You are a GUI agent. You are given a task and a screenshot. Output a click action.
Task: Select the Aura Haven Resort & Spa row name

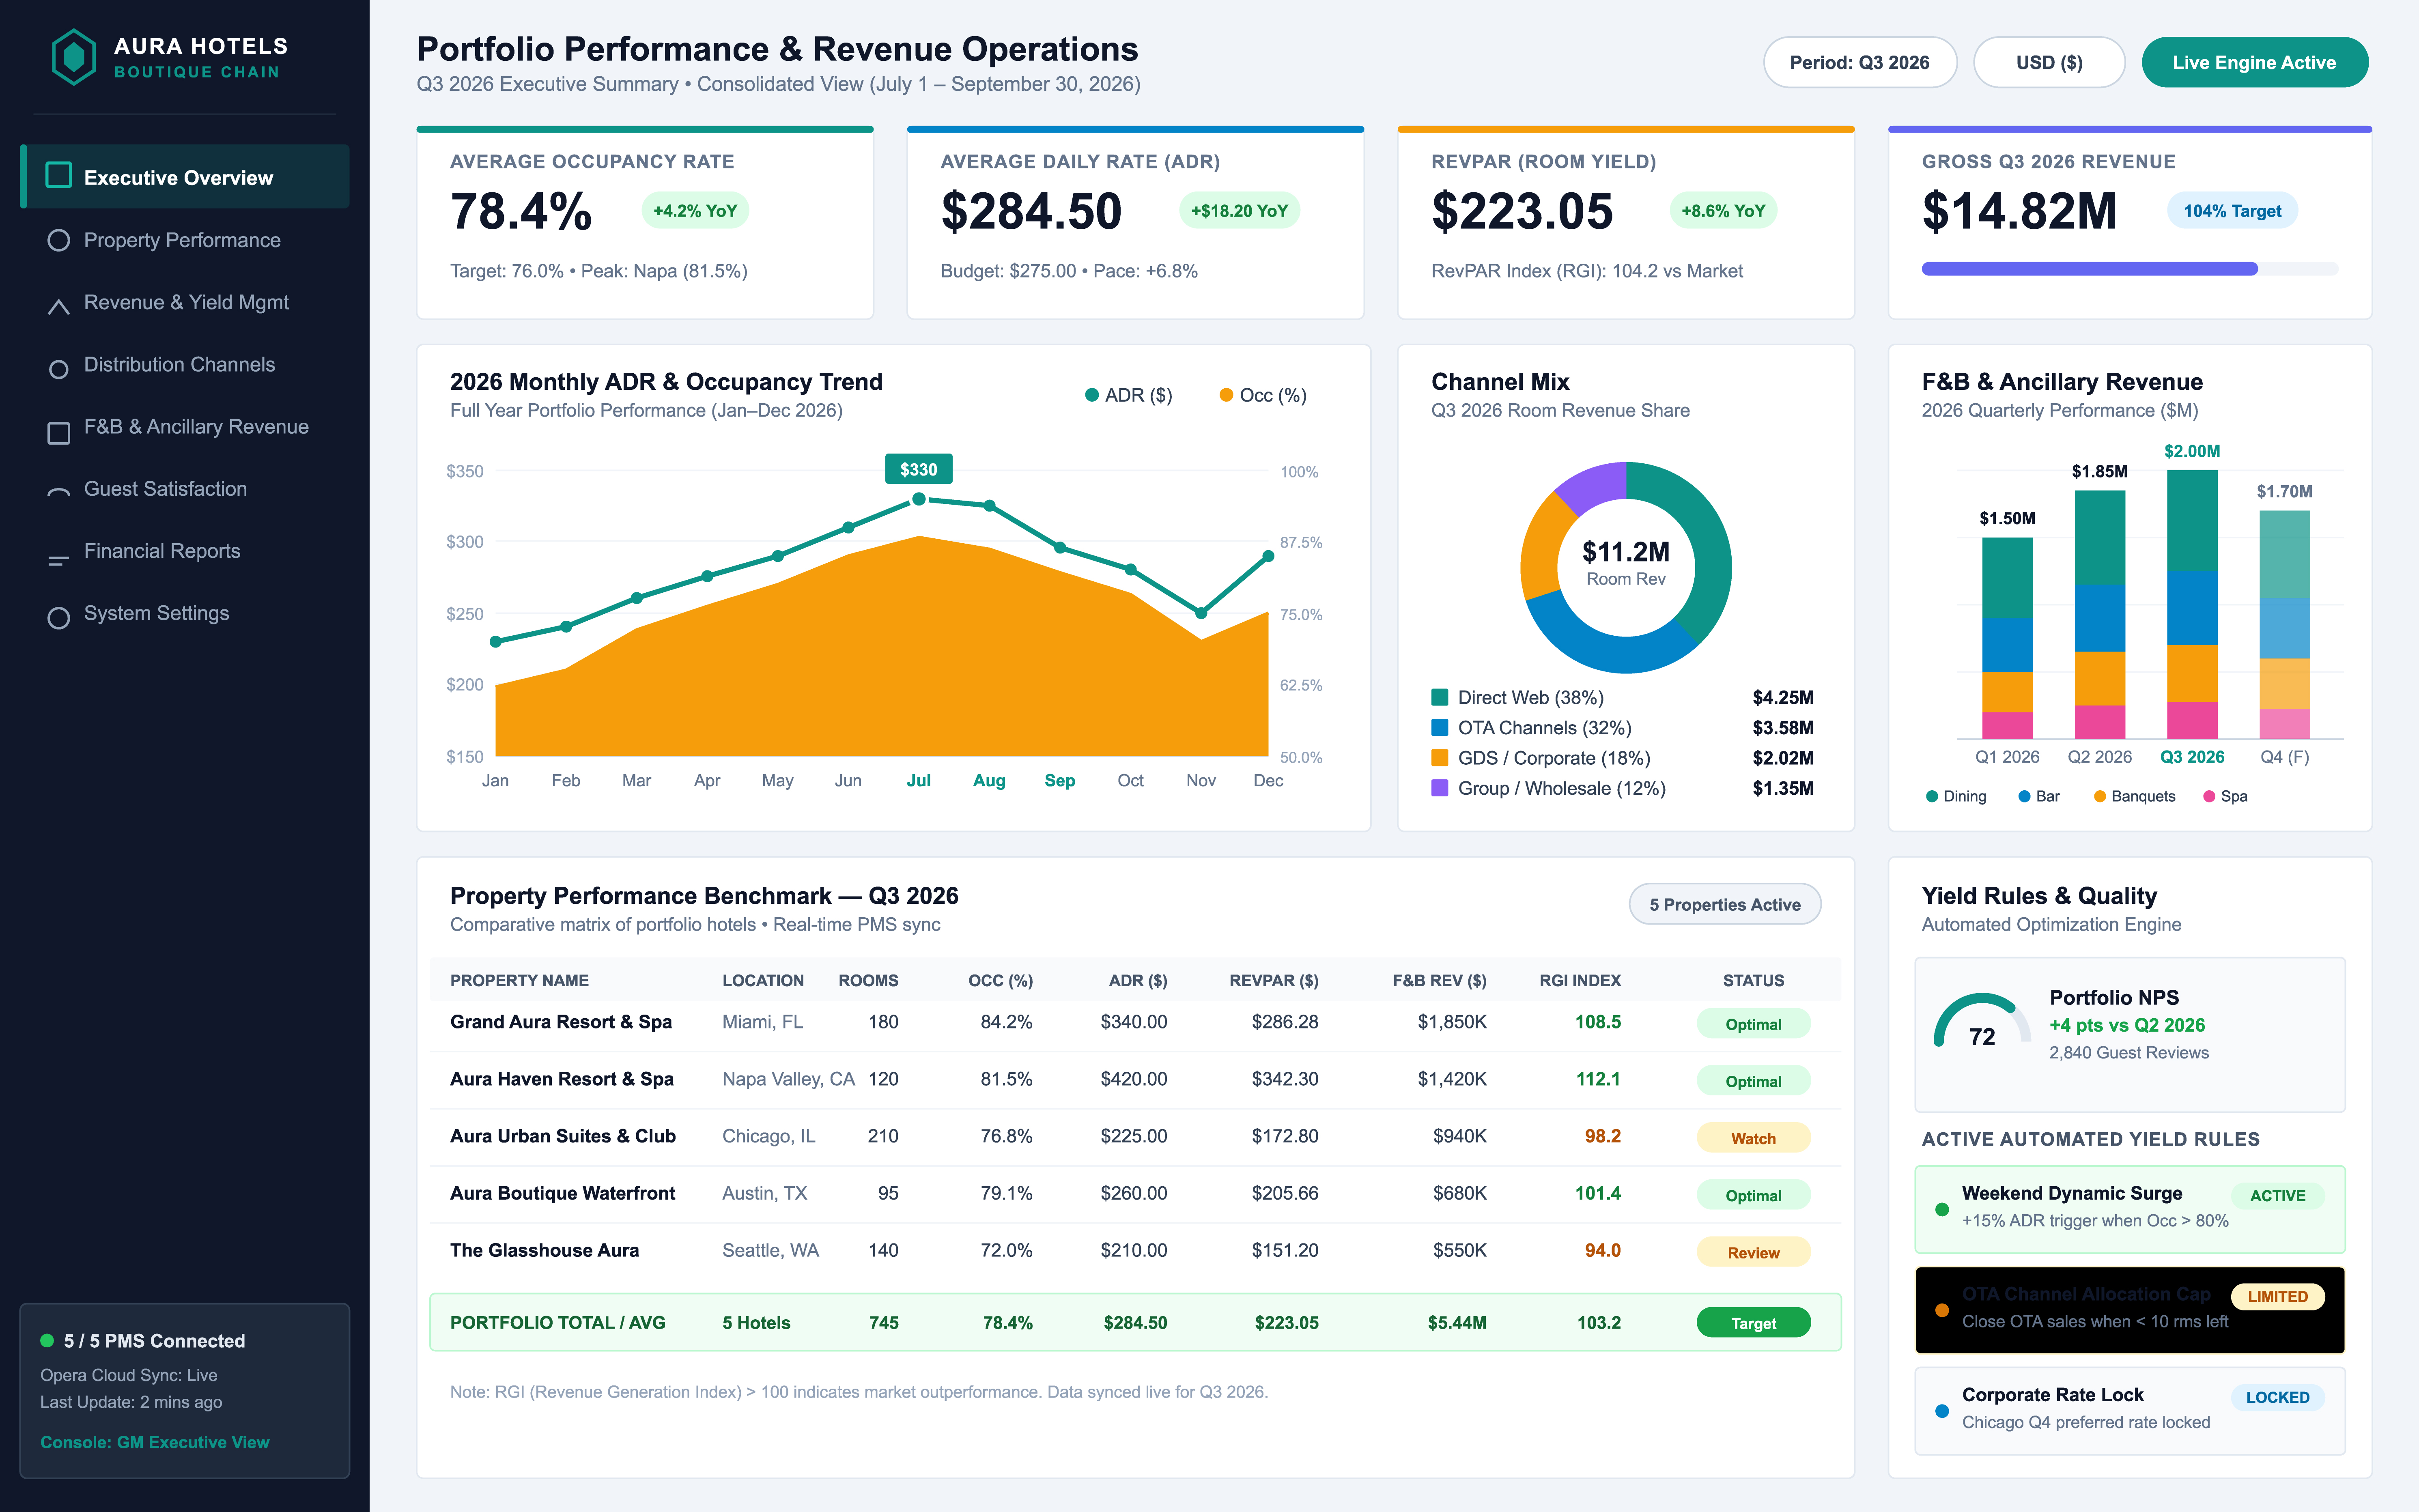coord(562,1079)
